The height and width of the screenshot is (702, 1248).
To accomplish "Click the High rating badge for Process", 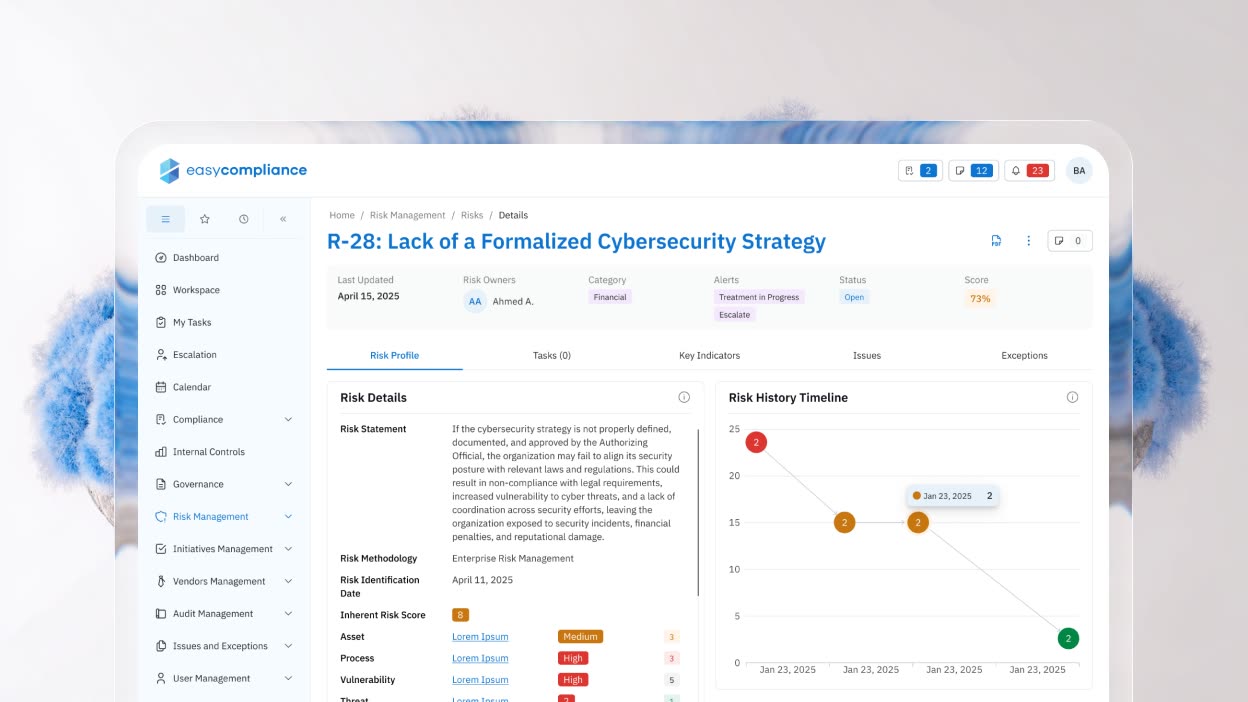I will click(573, 658).
